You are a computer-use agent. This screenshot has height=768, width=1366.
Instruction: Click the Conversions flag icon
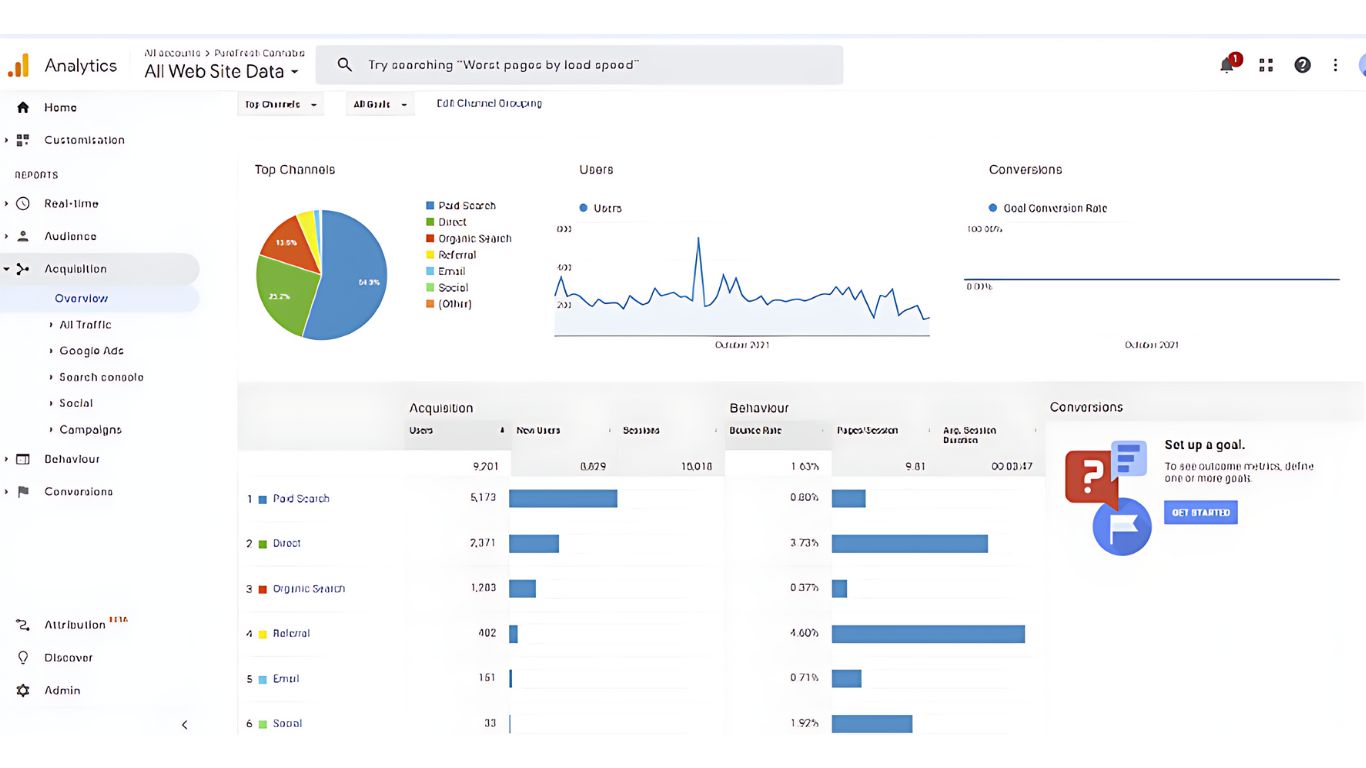[x=23, y=491]
